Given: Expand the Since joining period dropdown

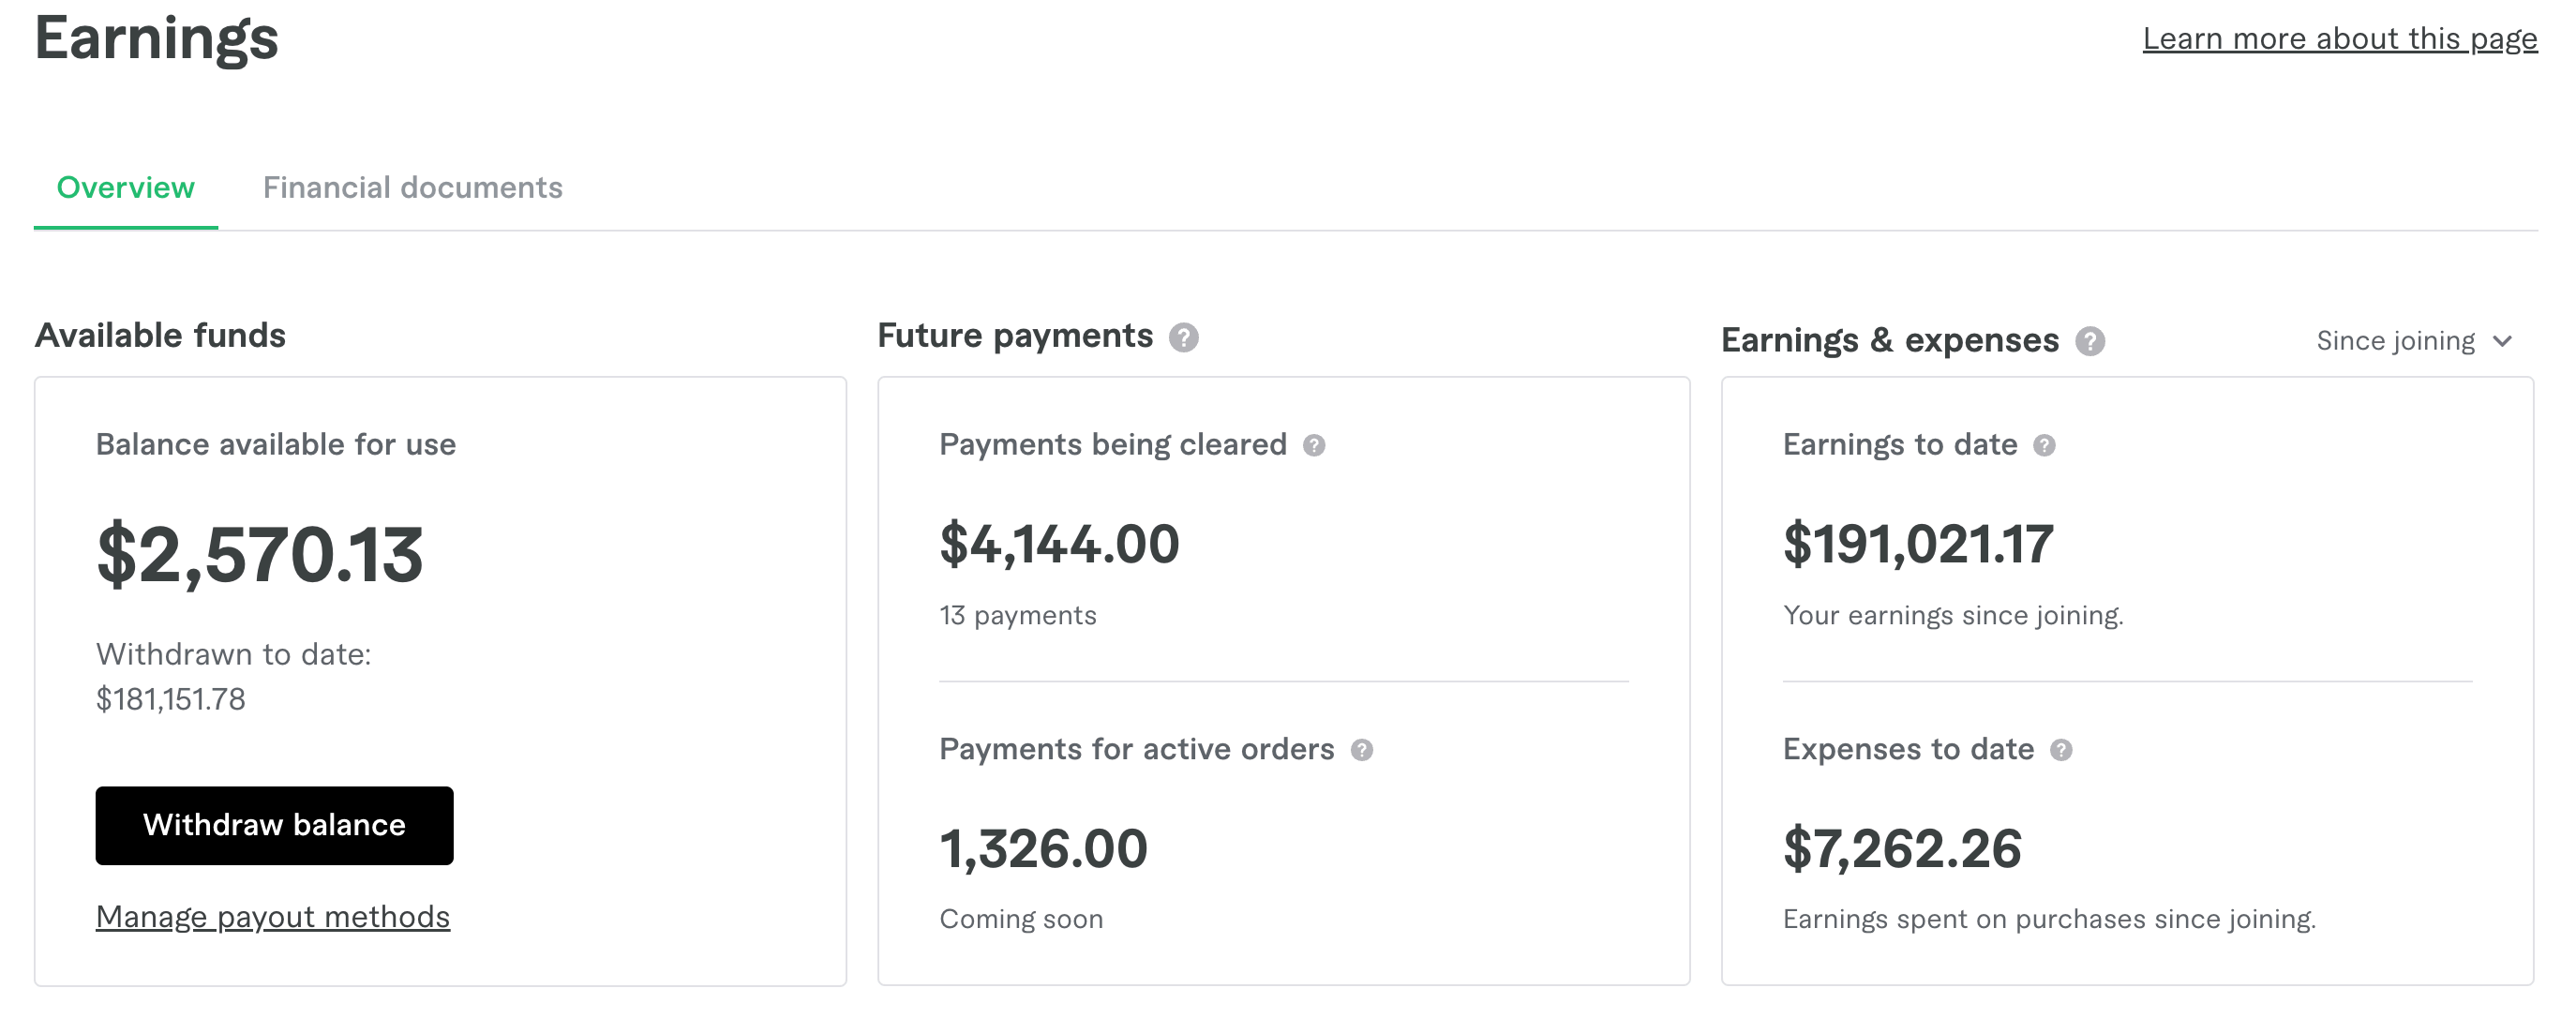Looking at the screenshot, I should tap(2414, 341).
